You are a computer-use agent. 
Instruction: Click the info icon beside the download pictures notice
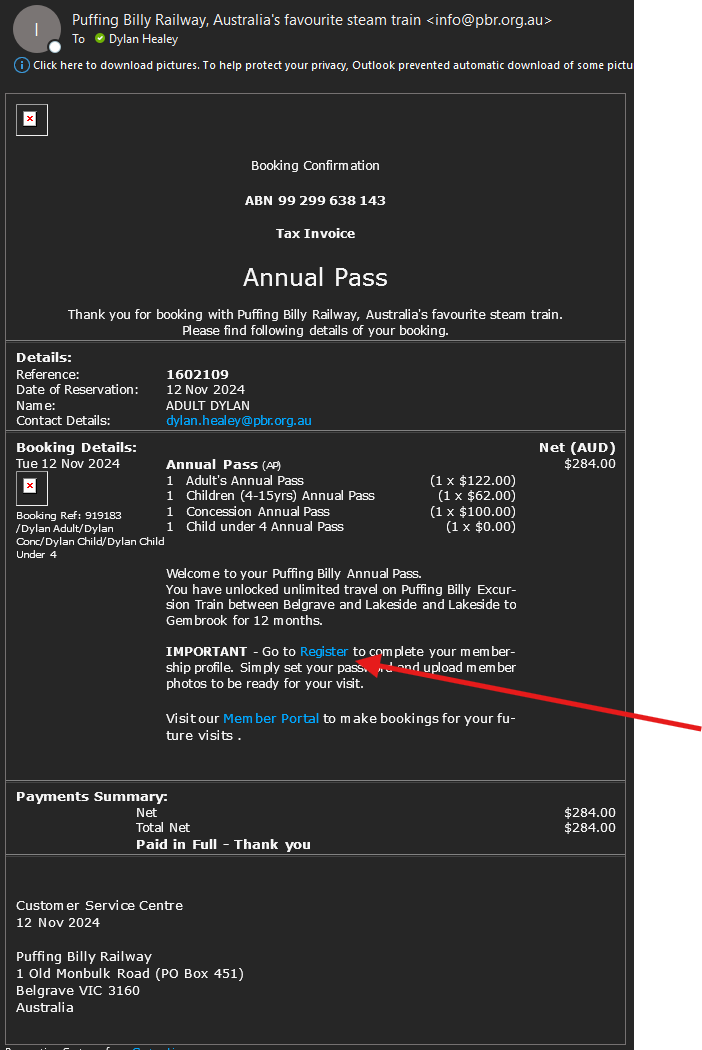[x=22, y=65]
